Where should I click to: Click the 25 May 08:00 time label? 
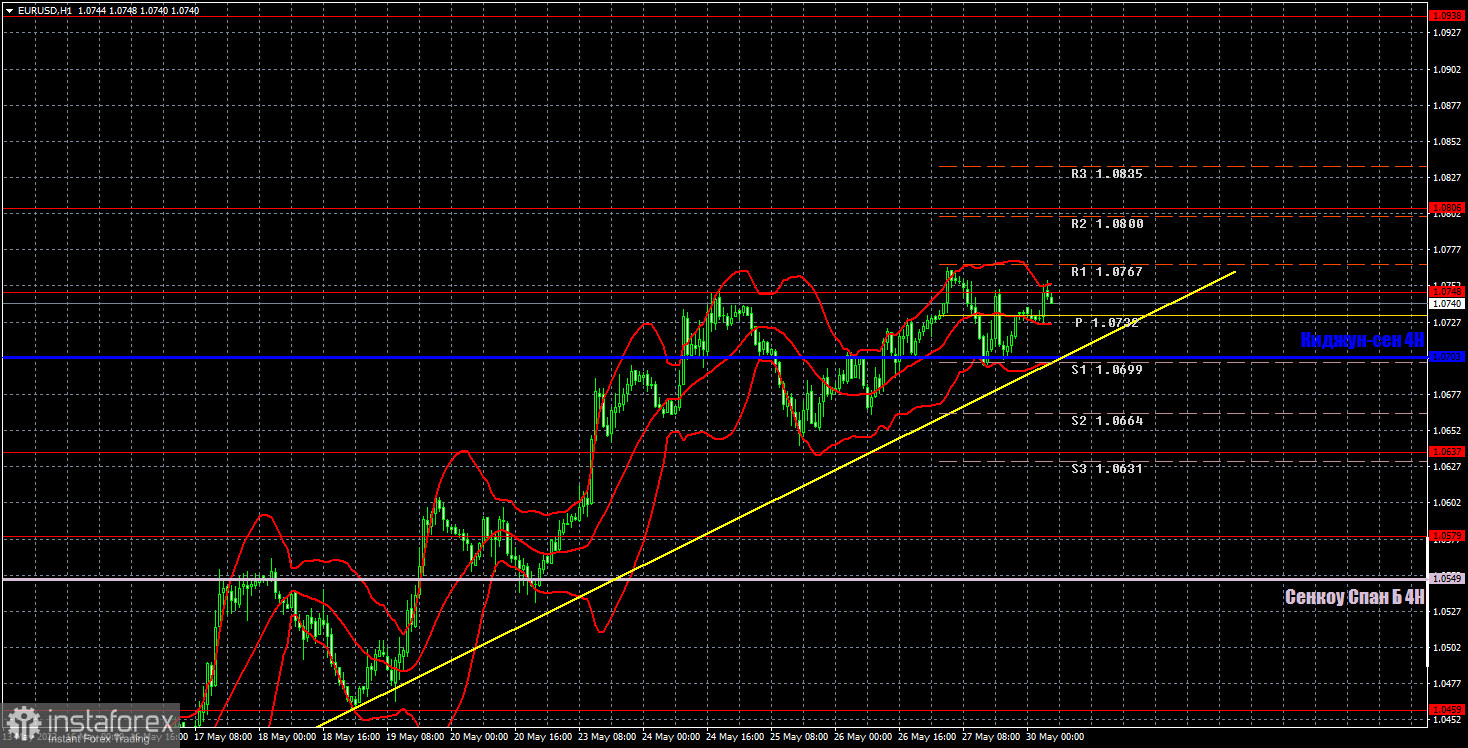coord(797,739)
